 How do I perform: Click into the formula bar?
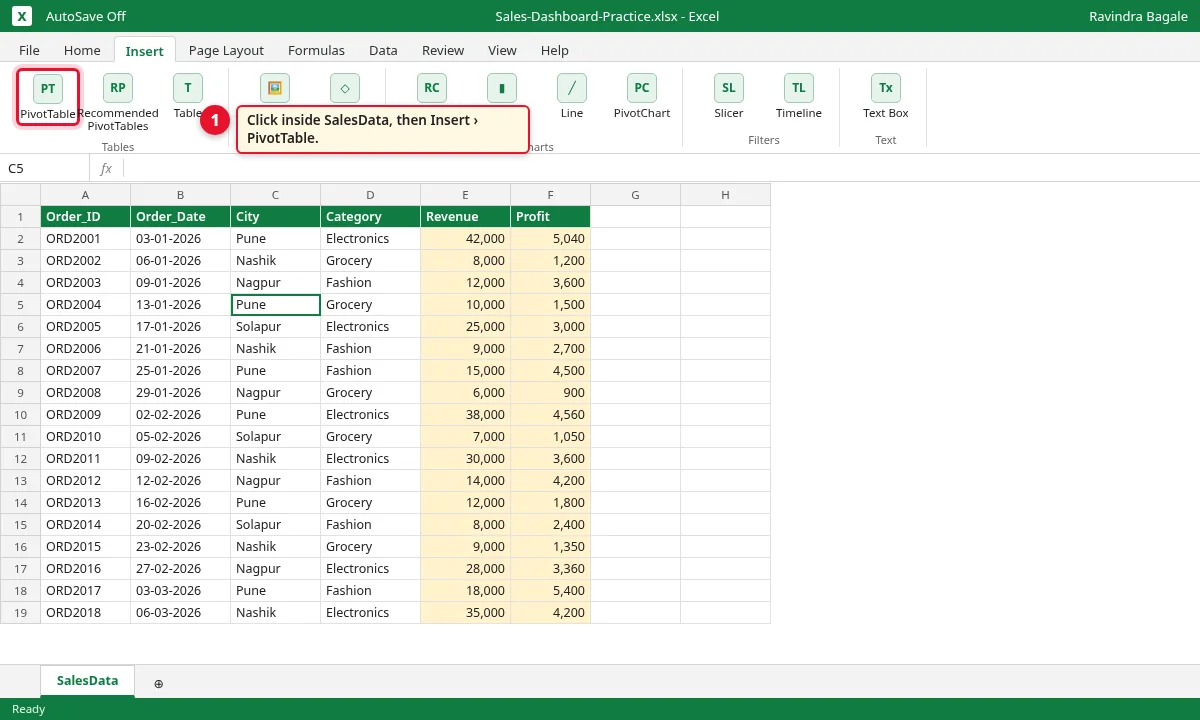point(660,168)
